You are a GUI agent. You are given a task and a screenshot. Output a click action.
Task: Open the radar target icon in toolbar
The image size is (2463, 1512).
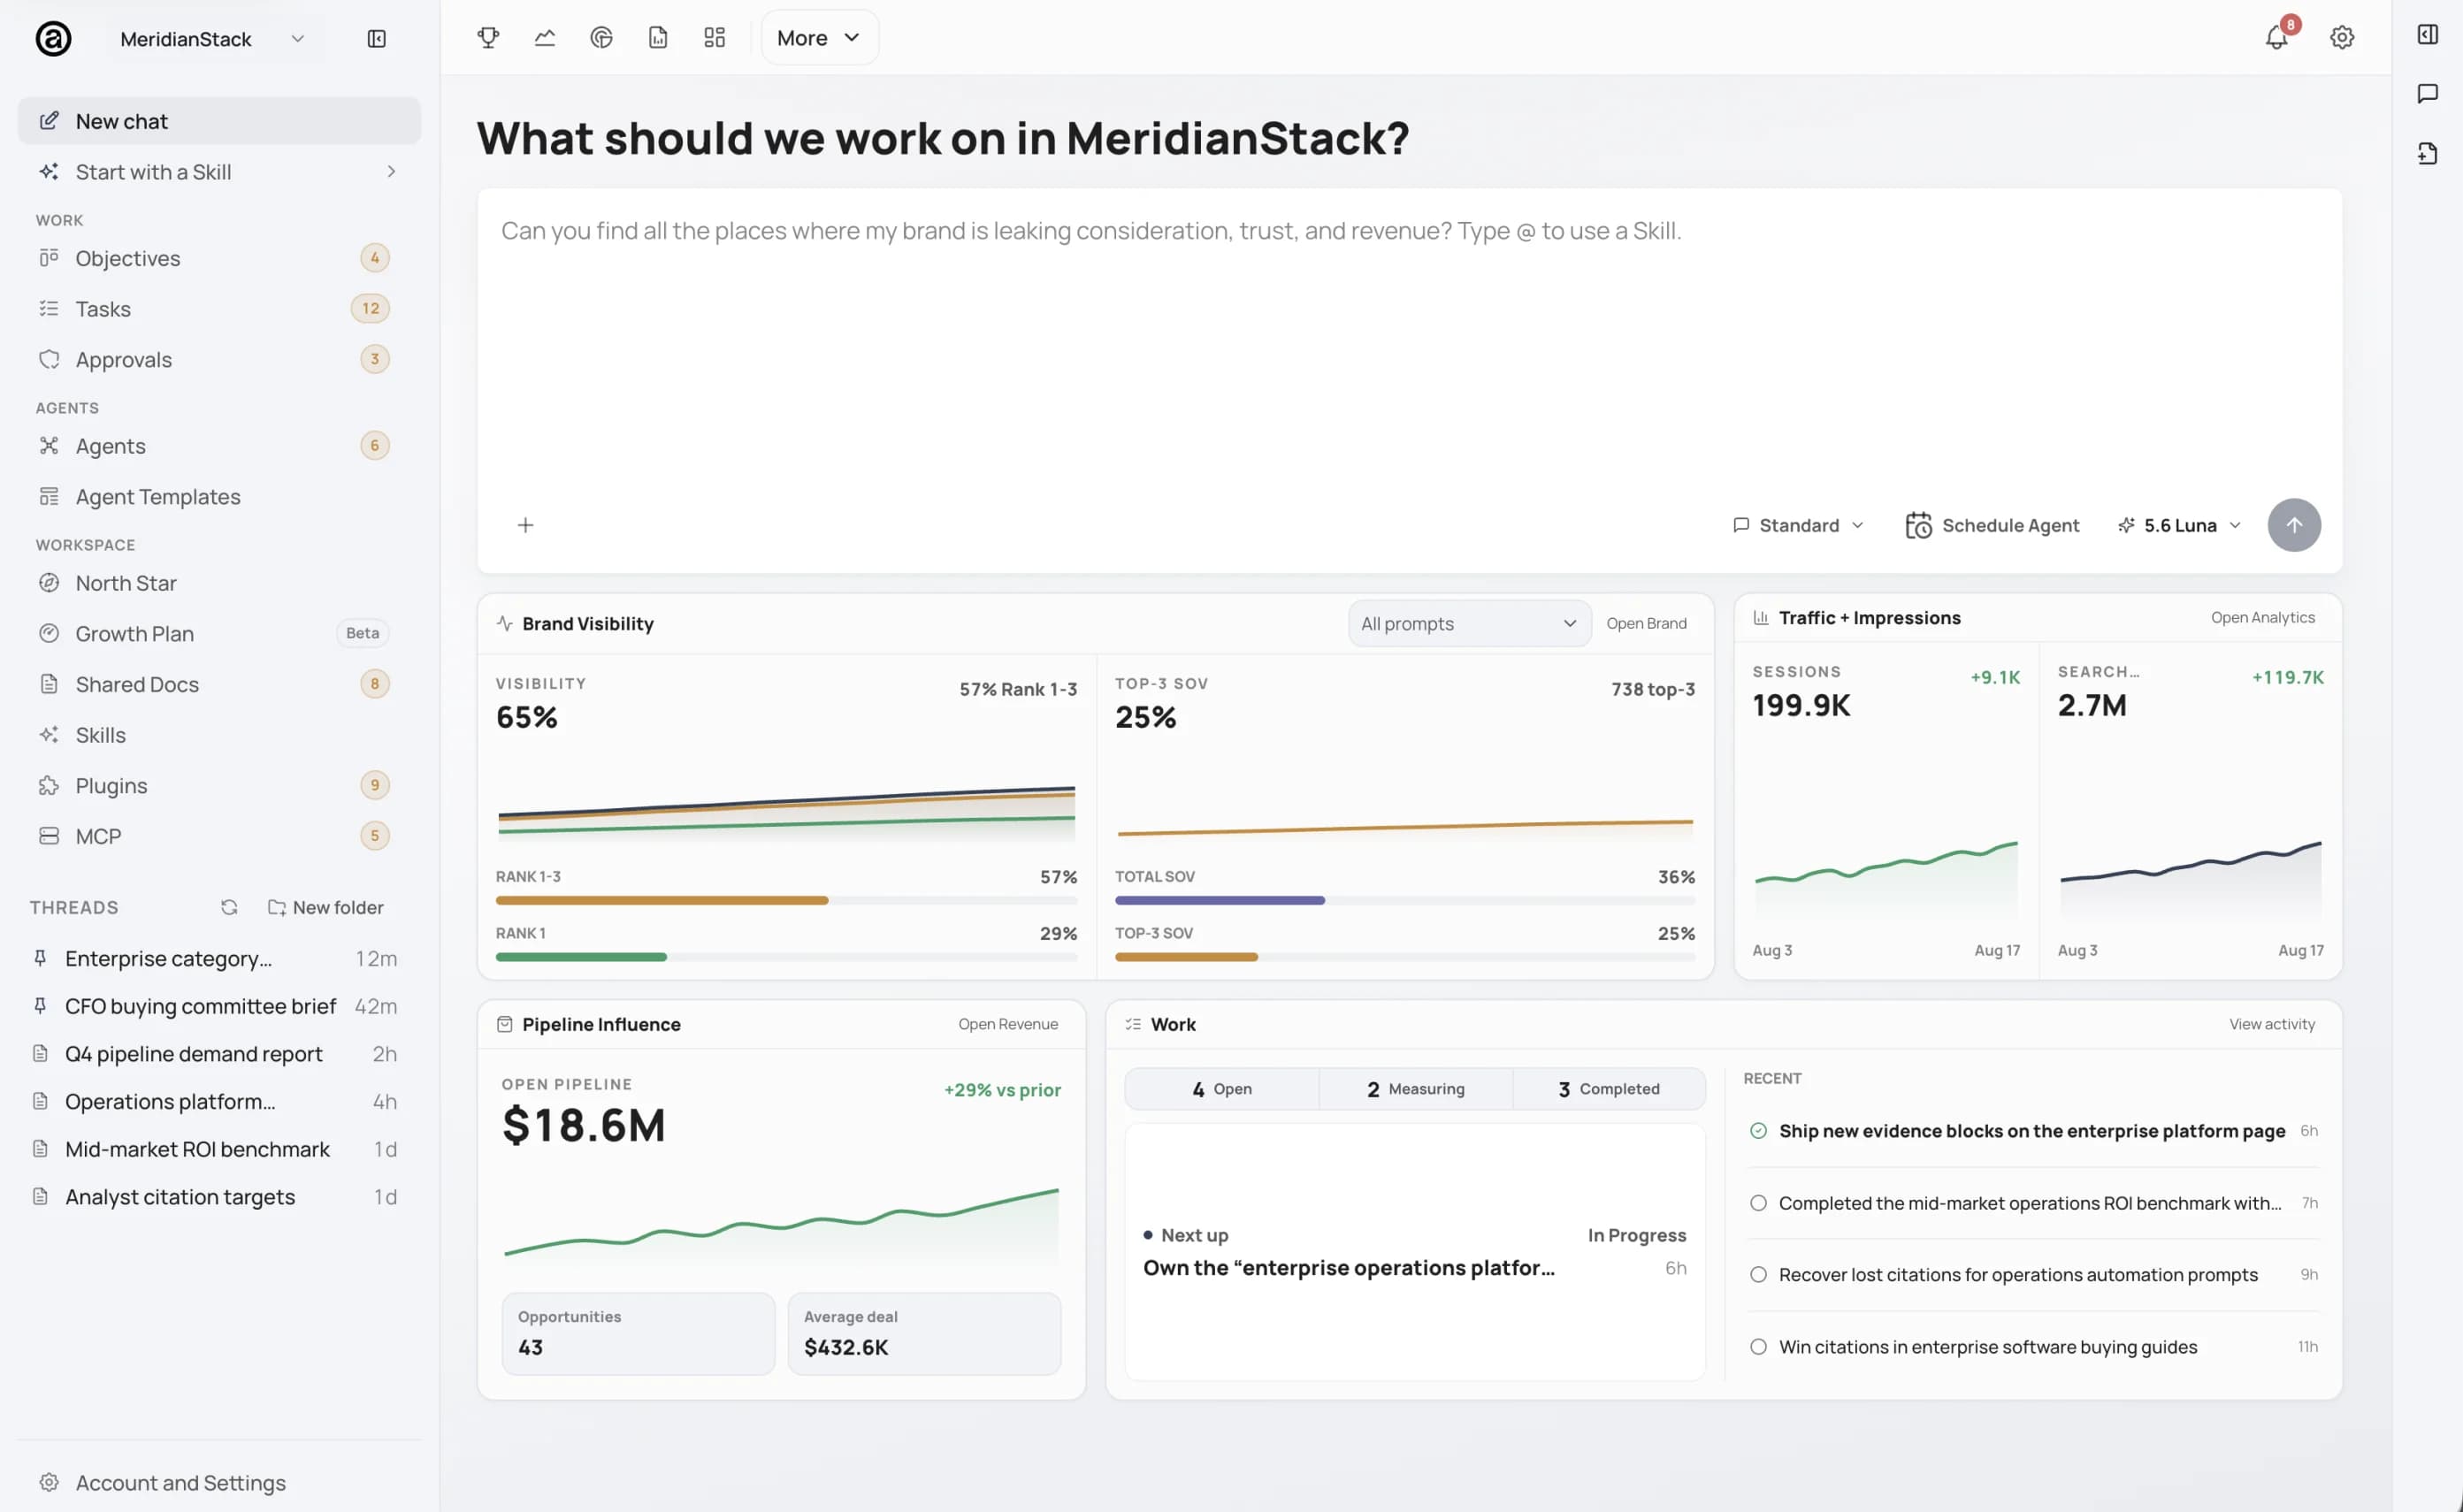click(601, 37)
